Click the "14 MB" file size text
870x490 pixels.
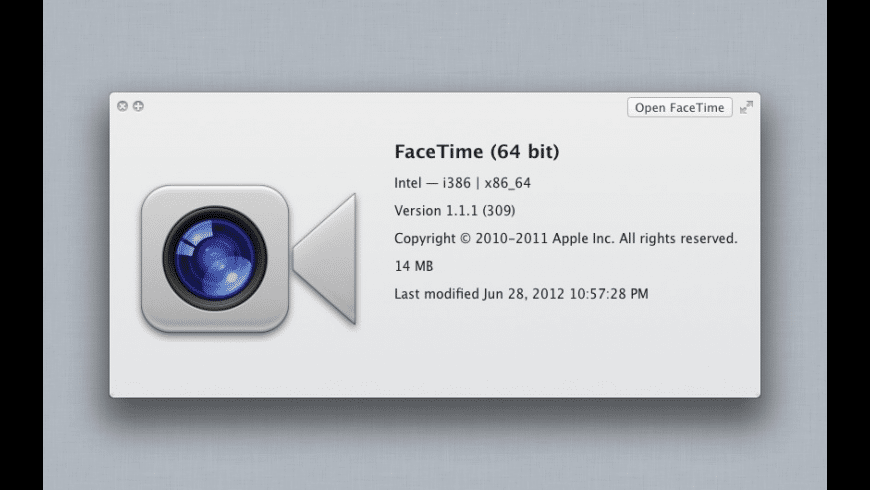pyautogui.click(x=415, y=267)
